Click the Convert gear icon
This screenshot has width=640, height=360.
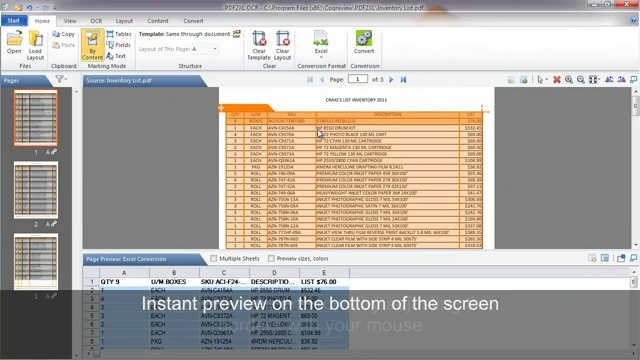(364, 38)
